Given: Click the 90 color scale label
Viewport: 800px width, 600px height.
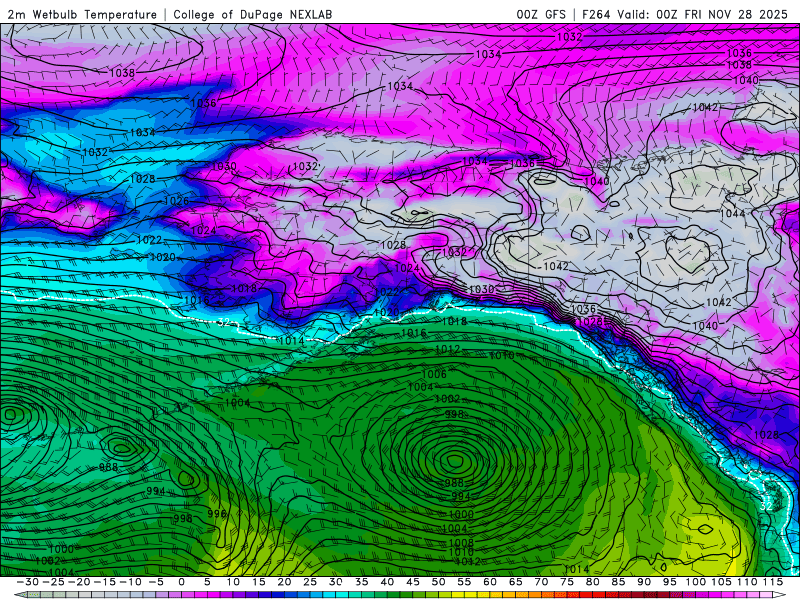Looking at the screenshot, I should click(x=644, y=582).
